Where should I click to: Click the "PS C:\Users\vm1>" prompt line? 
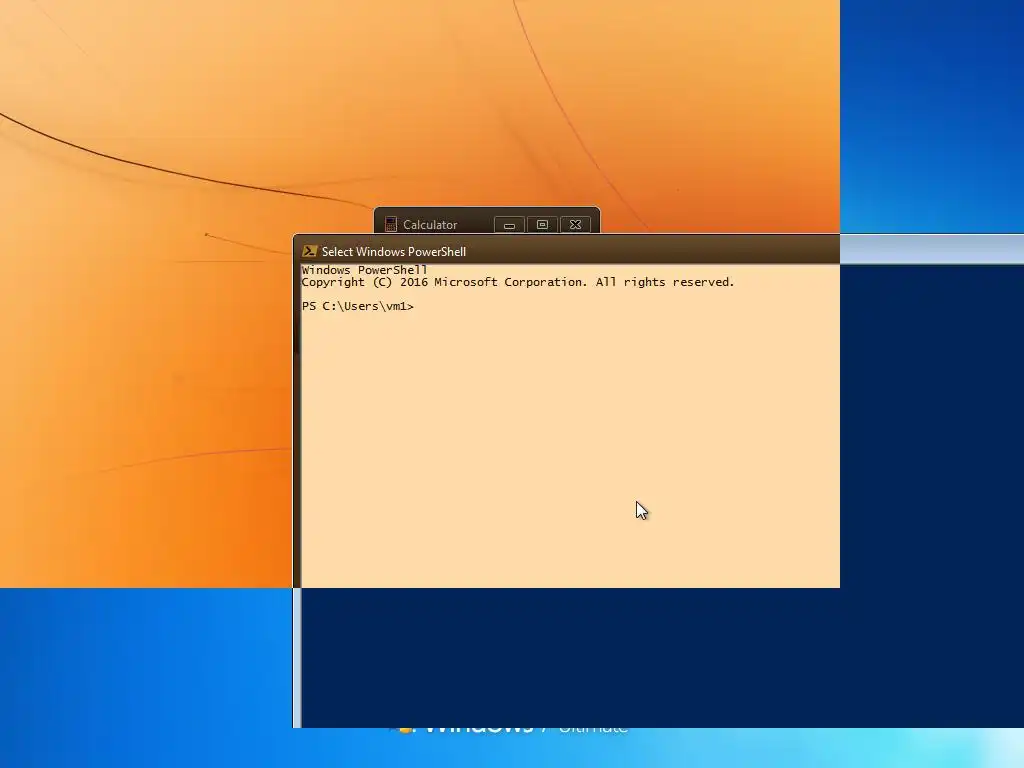click(x=358, y=306)
